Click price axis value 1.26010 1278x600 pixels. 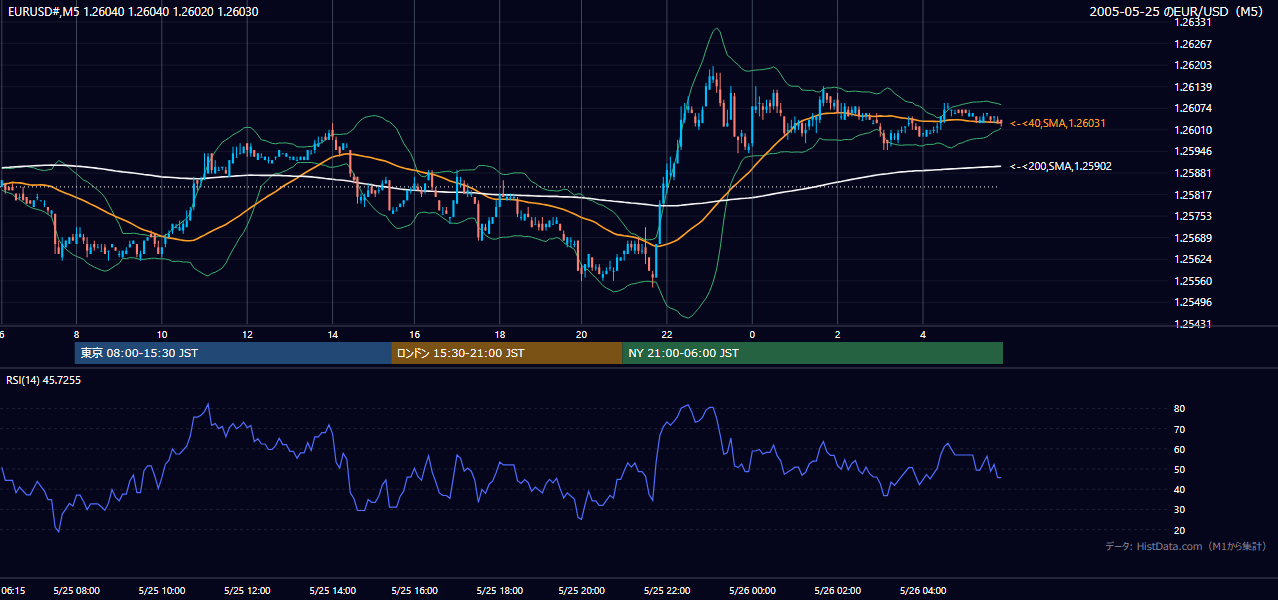pos(1192,130)
